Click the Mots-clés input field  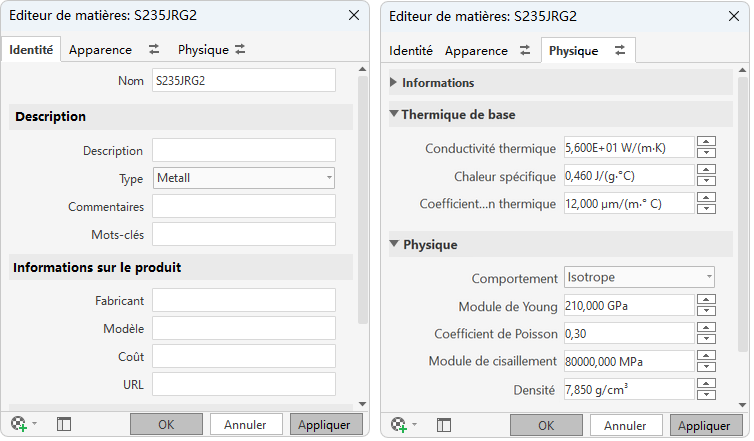(x=244, y=234)
